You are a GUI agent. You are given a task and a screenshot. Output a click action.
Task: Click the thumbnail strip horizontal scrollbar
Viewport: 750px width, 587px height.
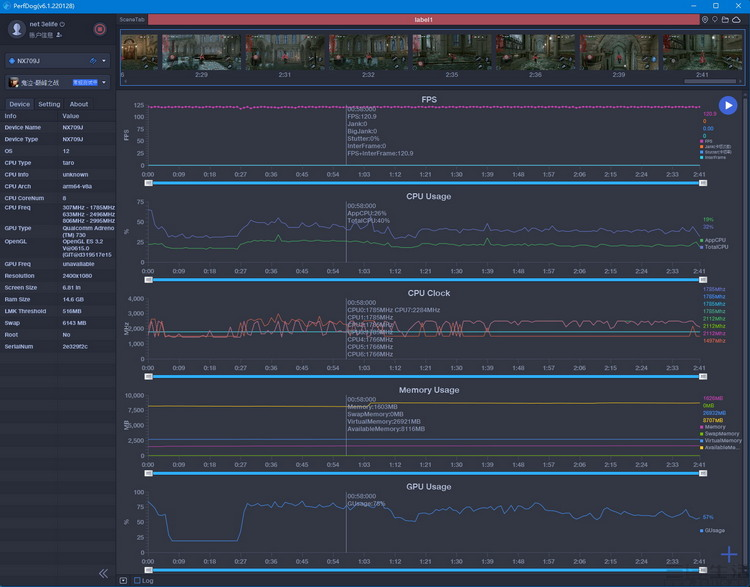(x=710, y=81)
